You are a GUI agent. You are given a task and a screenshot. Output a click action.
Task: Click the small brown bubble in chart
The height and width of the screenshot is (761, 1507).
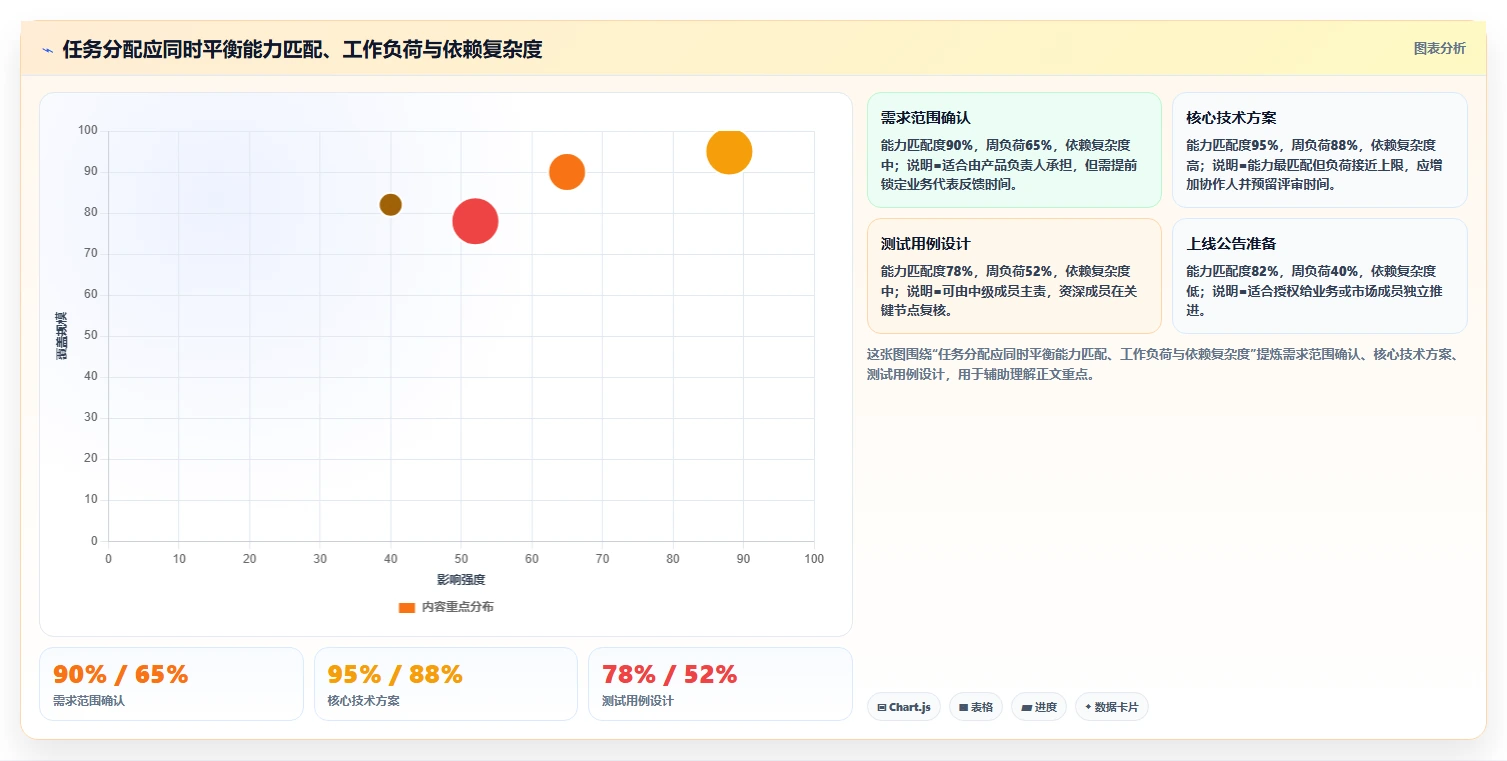click(390, 205)
